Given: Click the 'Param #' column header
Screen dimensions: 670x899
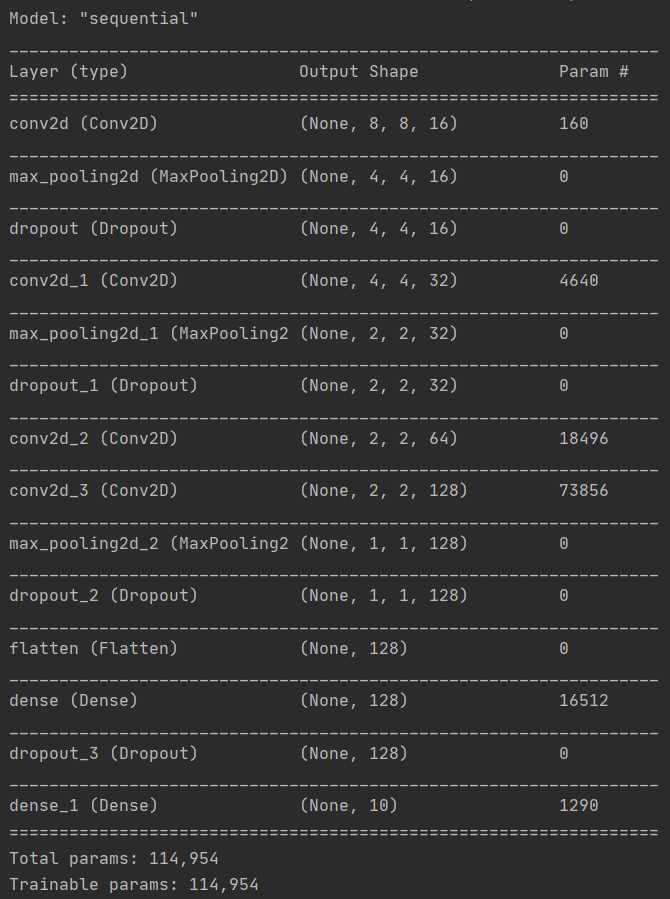Looking at the screenshot, I should pyautogui.click(x=594, y=72).
